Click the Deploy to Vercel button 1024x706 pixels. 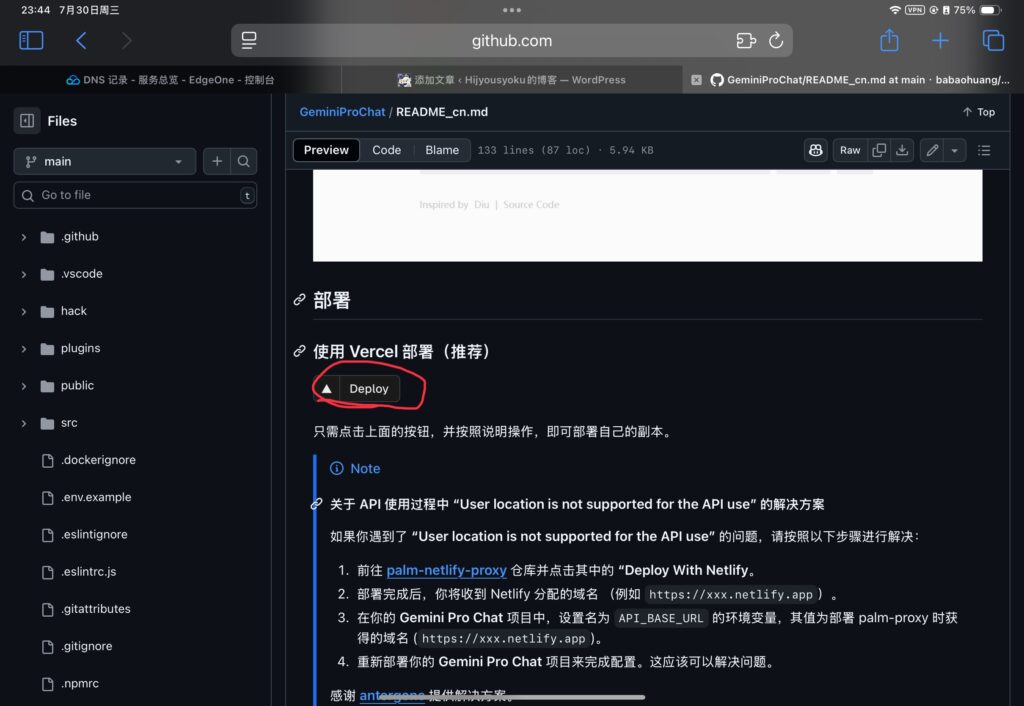[357, 389]
